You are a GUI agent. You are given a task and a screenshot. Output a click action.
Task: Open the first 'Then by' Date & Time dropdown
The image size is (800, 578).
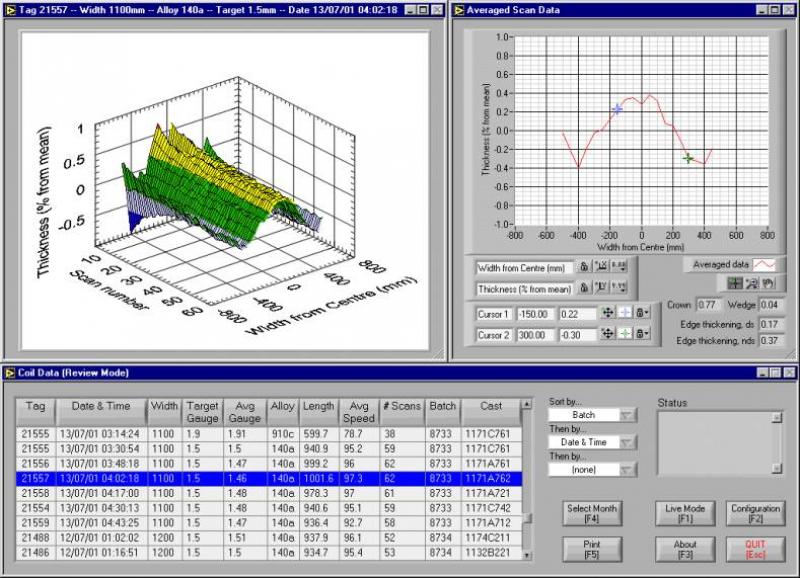click(x=593, y=442)
